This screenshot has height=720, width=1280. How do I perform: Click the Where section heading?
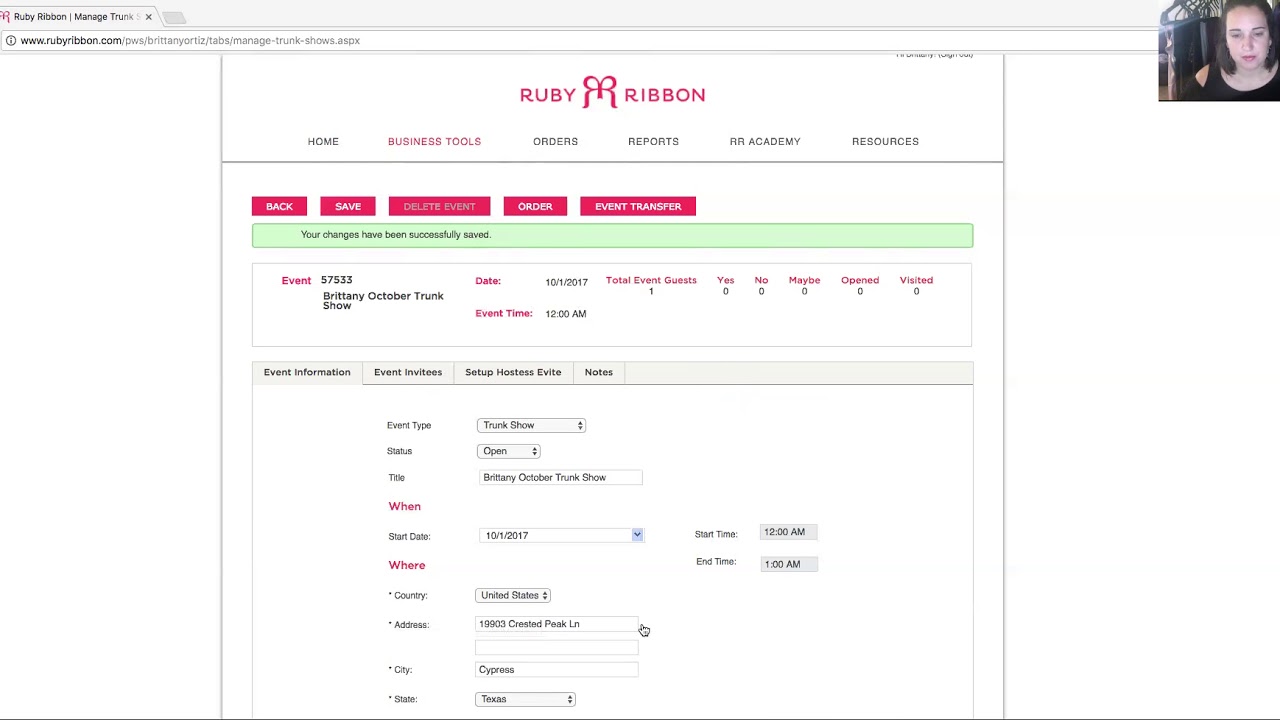click(x=407, y=565)
